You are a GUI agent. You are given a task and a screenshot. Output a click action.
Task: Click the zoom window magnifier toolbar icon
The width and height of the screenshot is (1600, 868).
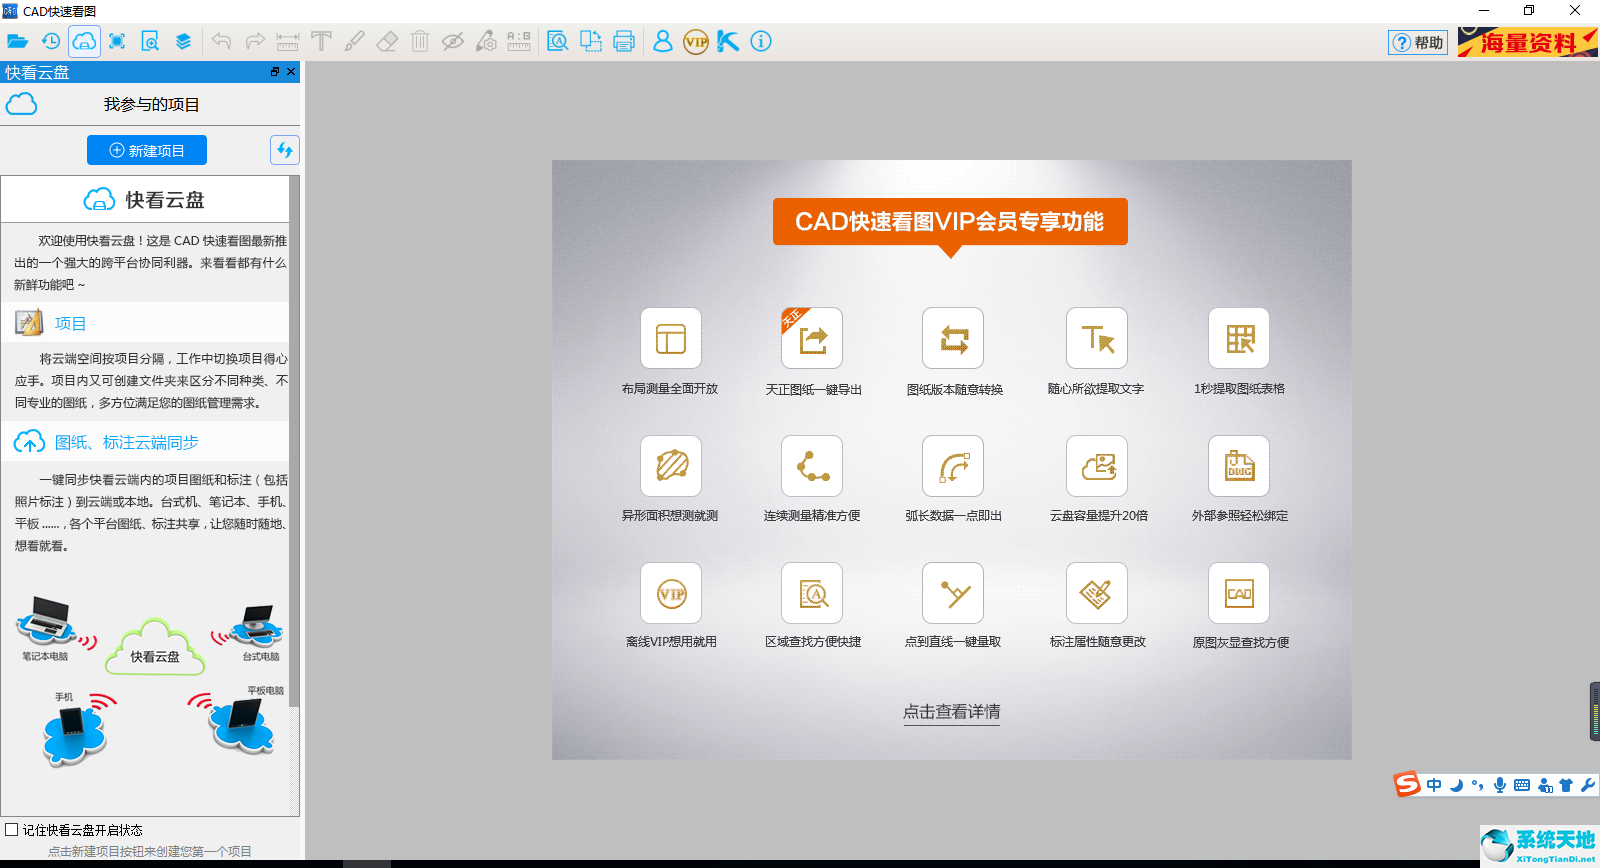click(x=150, y=42)
